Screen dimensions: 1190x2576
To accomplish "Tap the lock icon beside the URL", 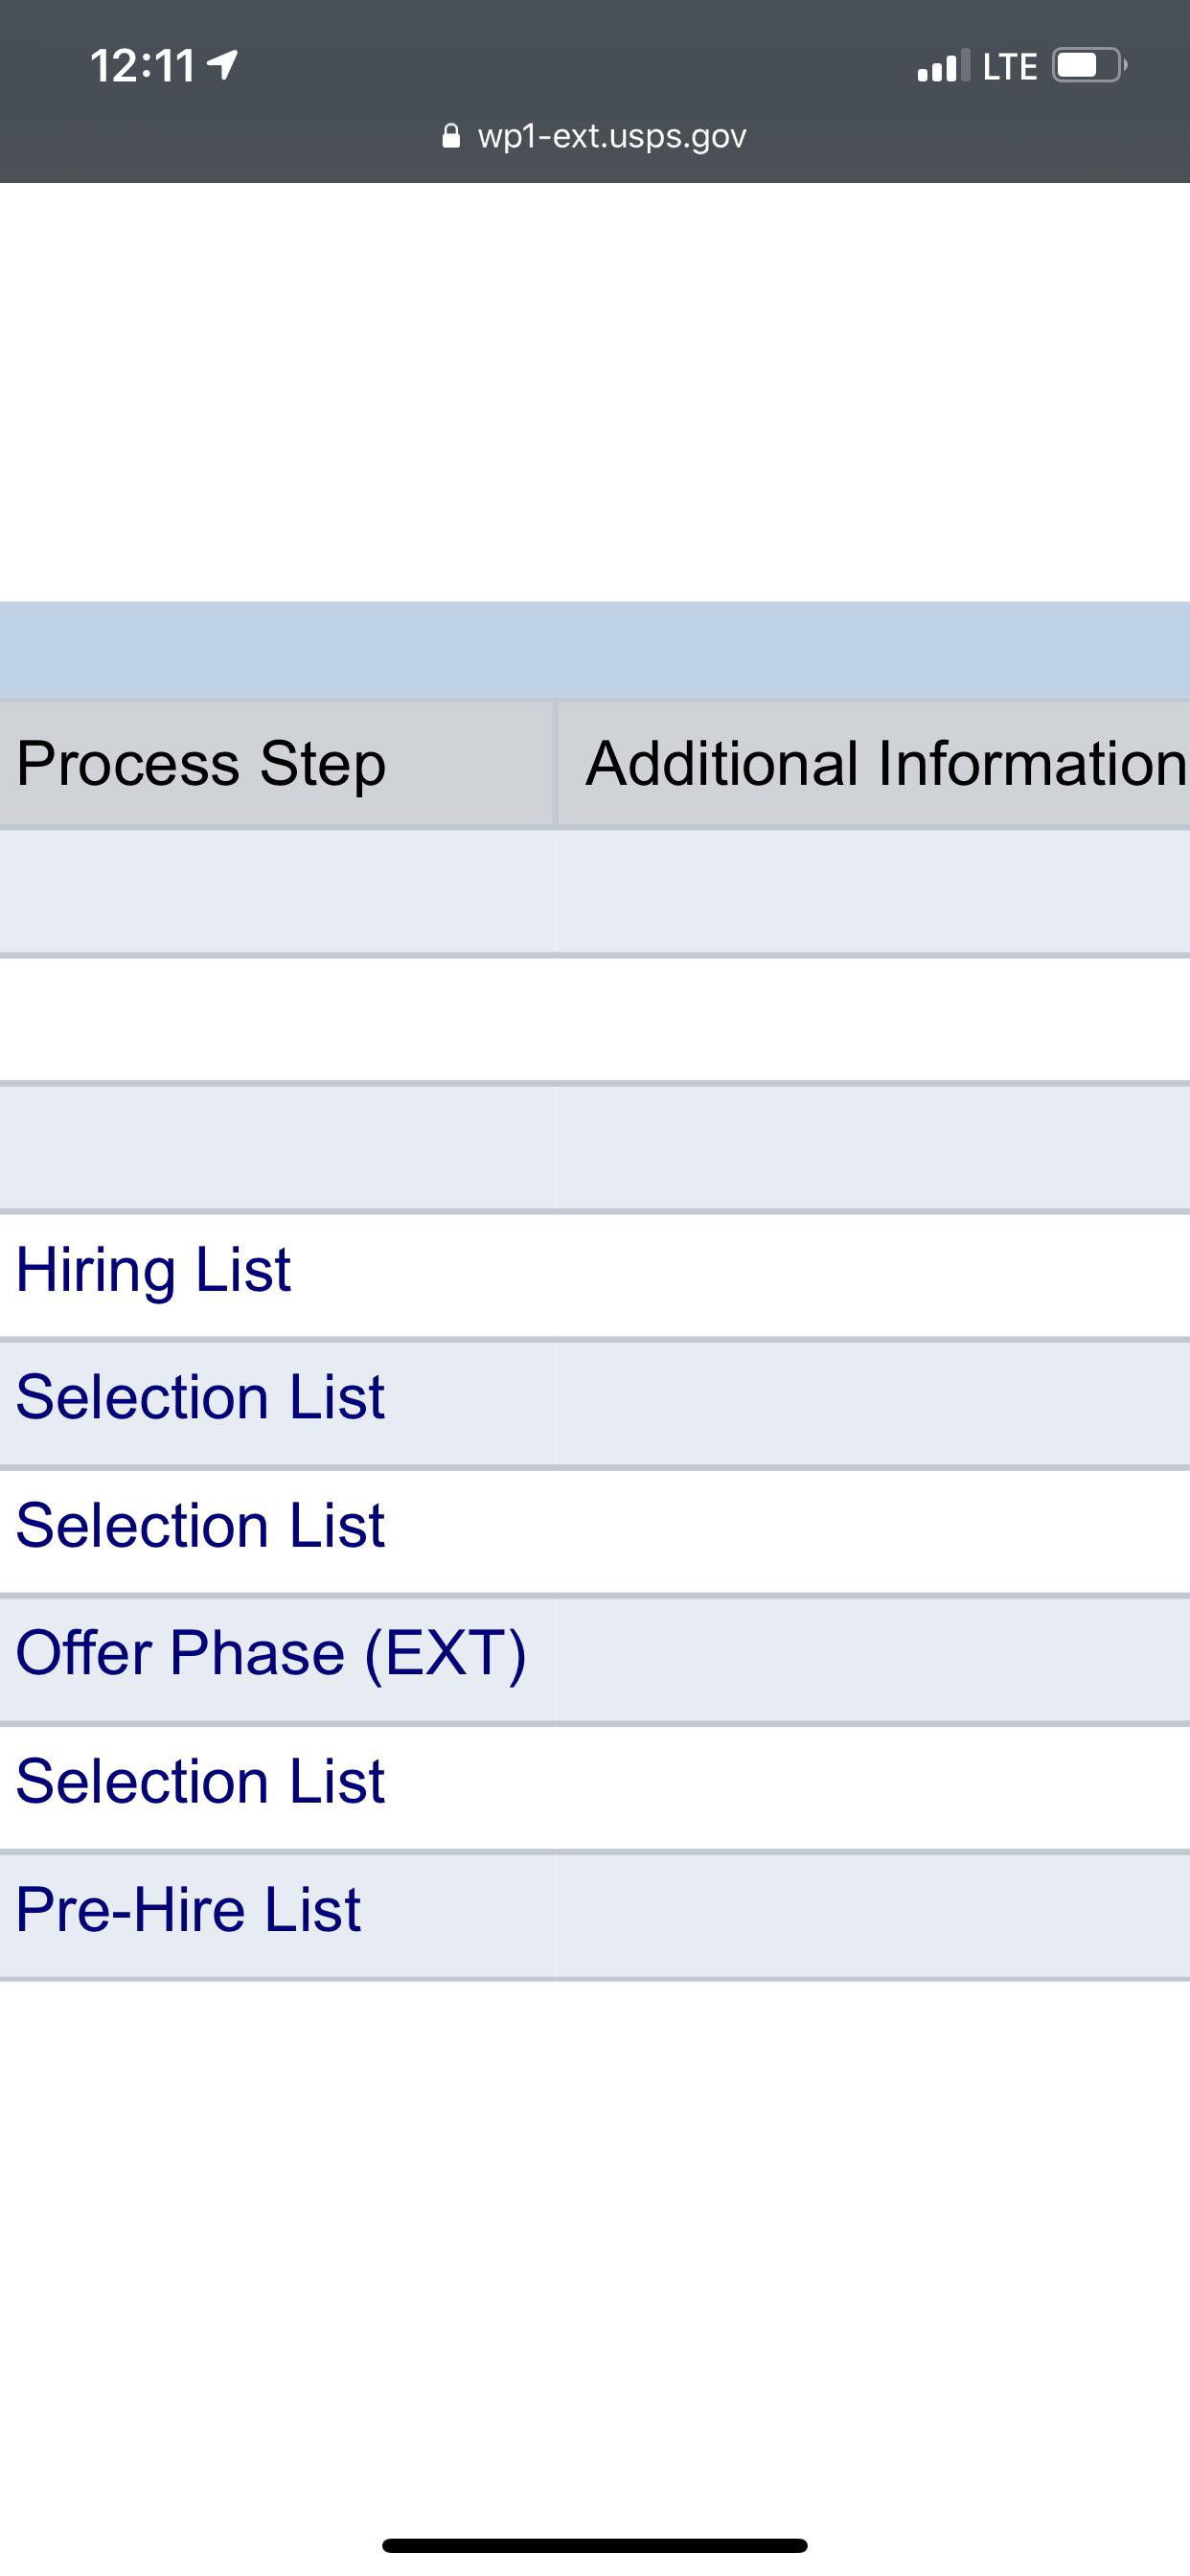I will click(x=451, y=136).
